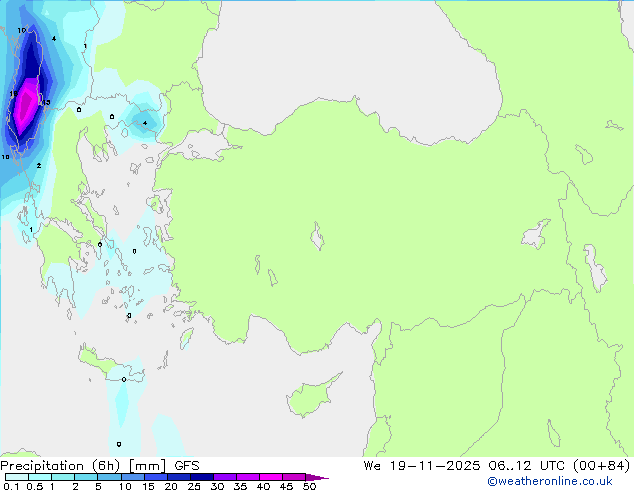Click the ©weatheronline.co.uk link

pos(550,481)
